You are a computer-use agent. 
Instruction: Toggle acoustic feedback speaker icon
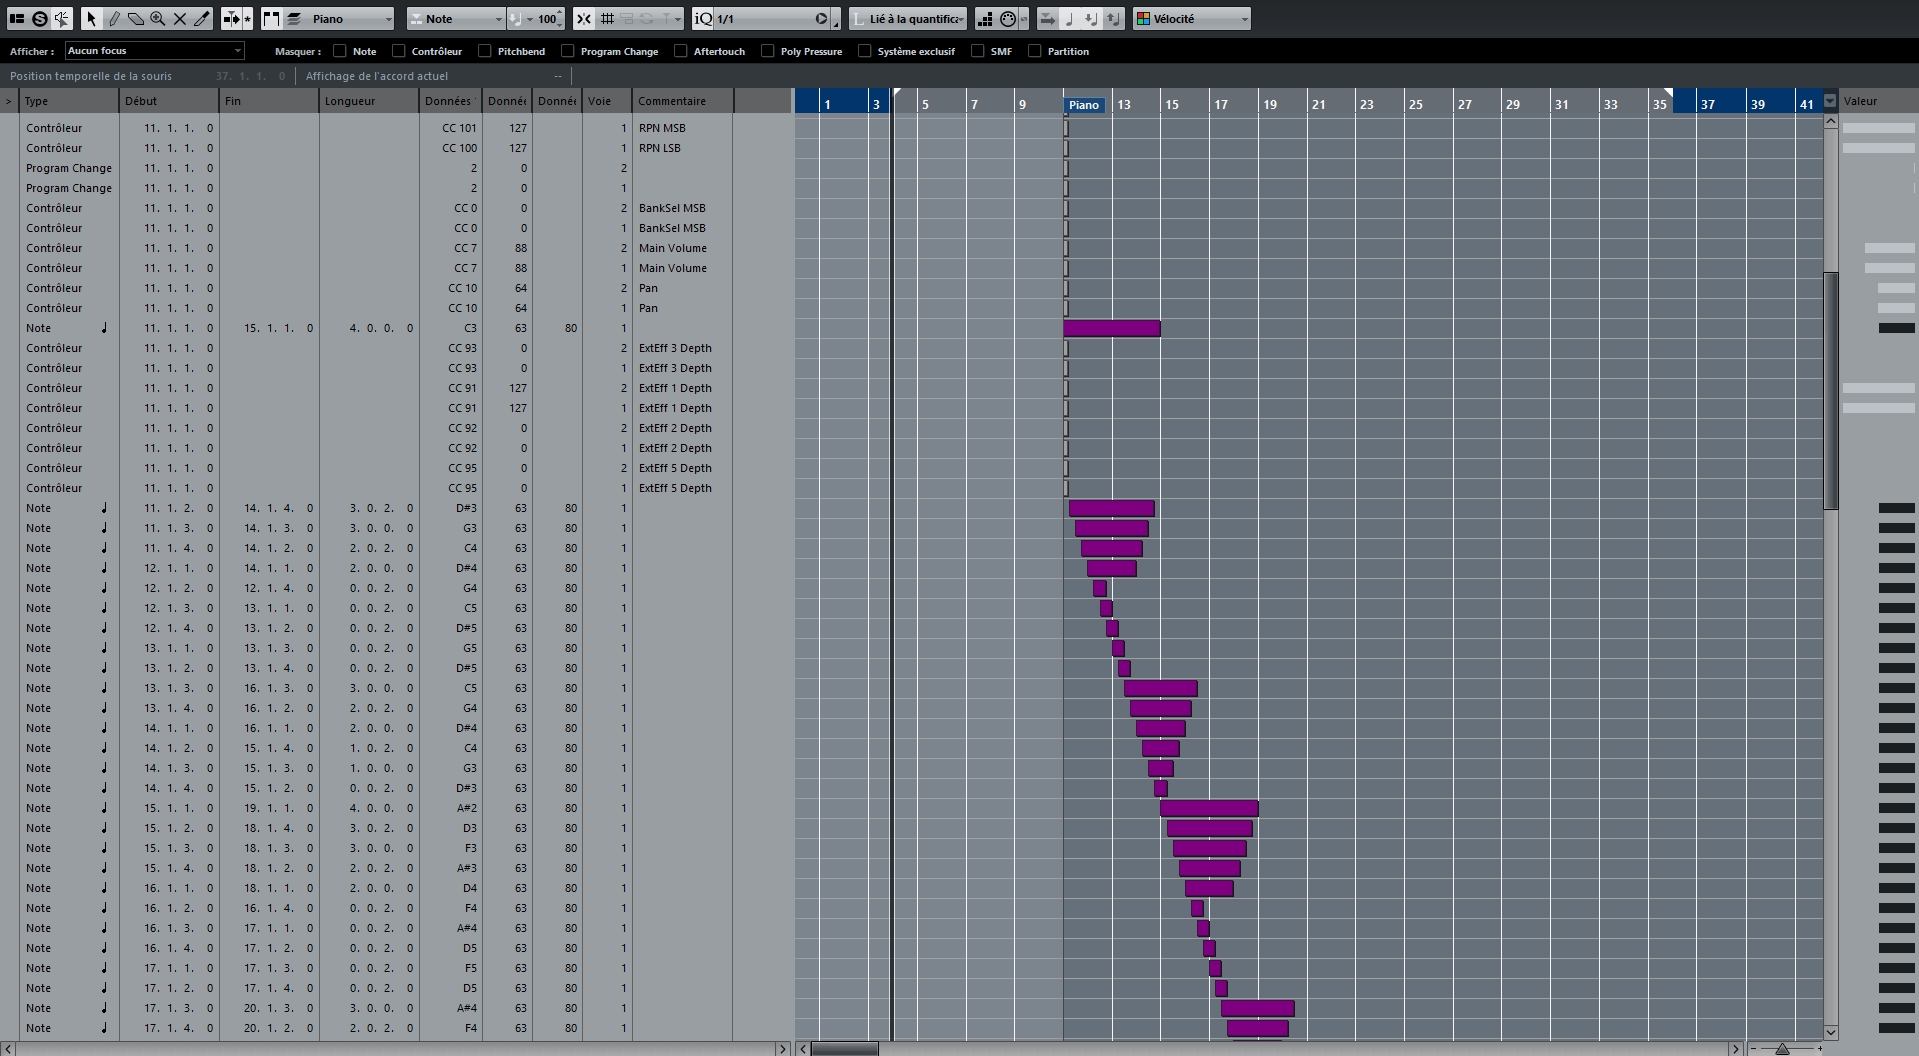pos(63,18)
